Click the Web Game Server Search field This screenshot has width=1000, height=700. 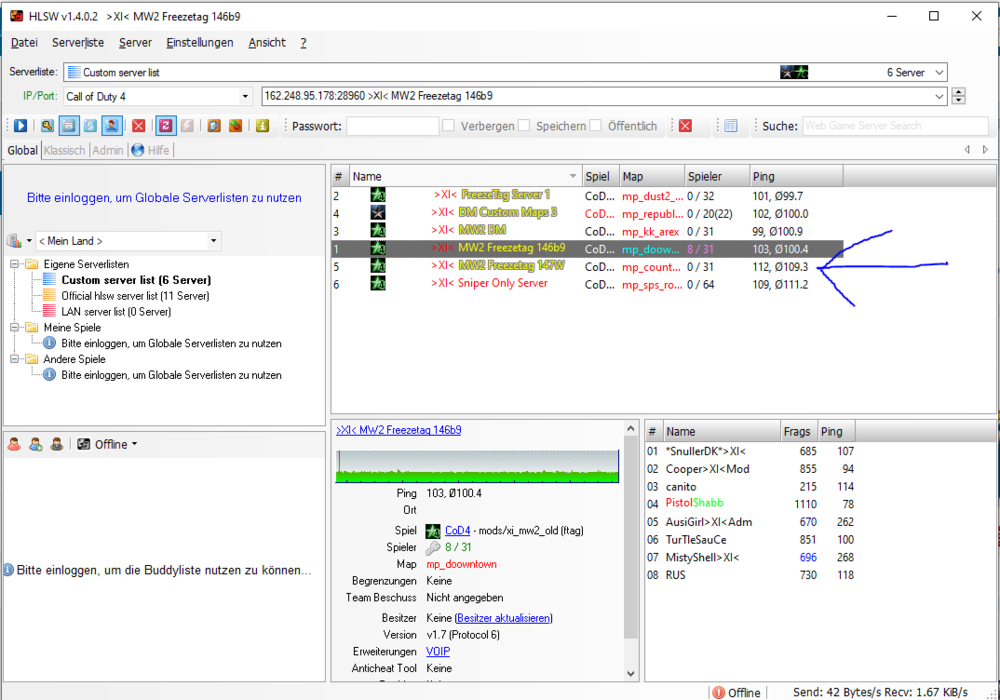click(896, 126)
